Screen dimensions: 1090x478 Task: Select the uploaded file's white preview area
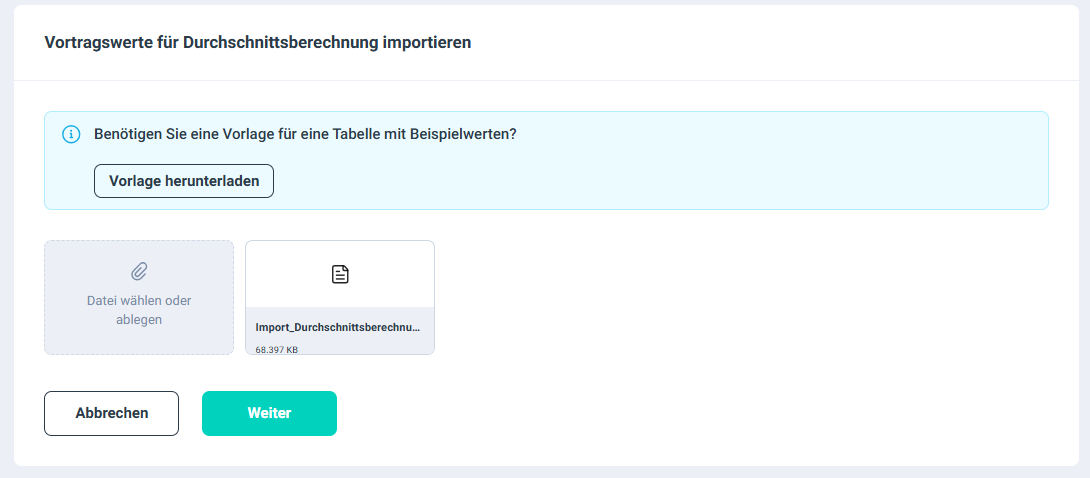tap(340, 274)
